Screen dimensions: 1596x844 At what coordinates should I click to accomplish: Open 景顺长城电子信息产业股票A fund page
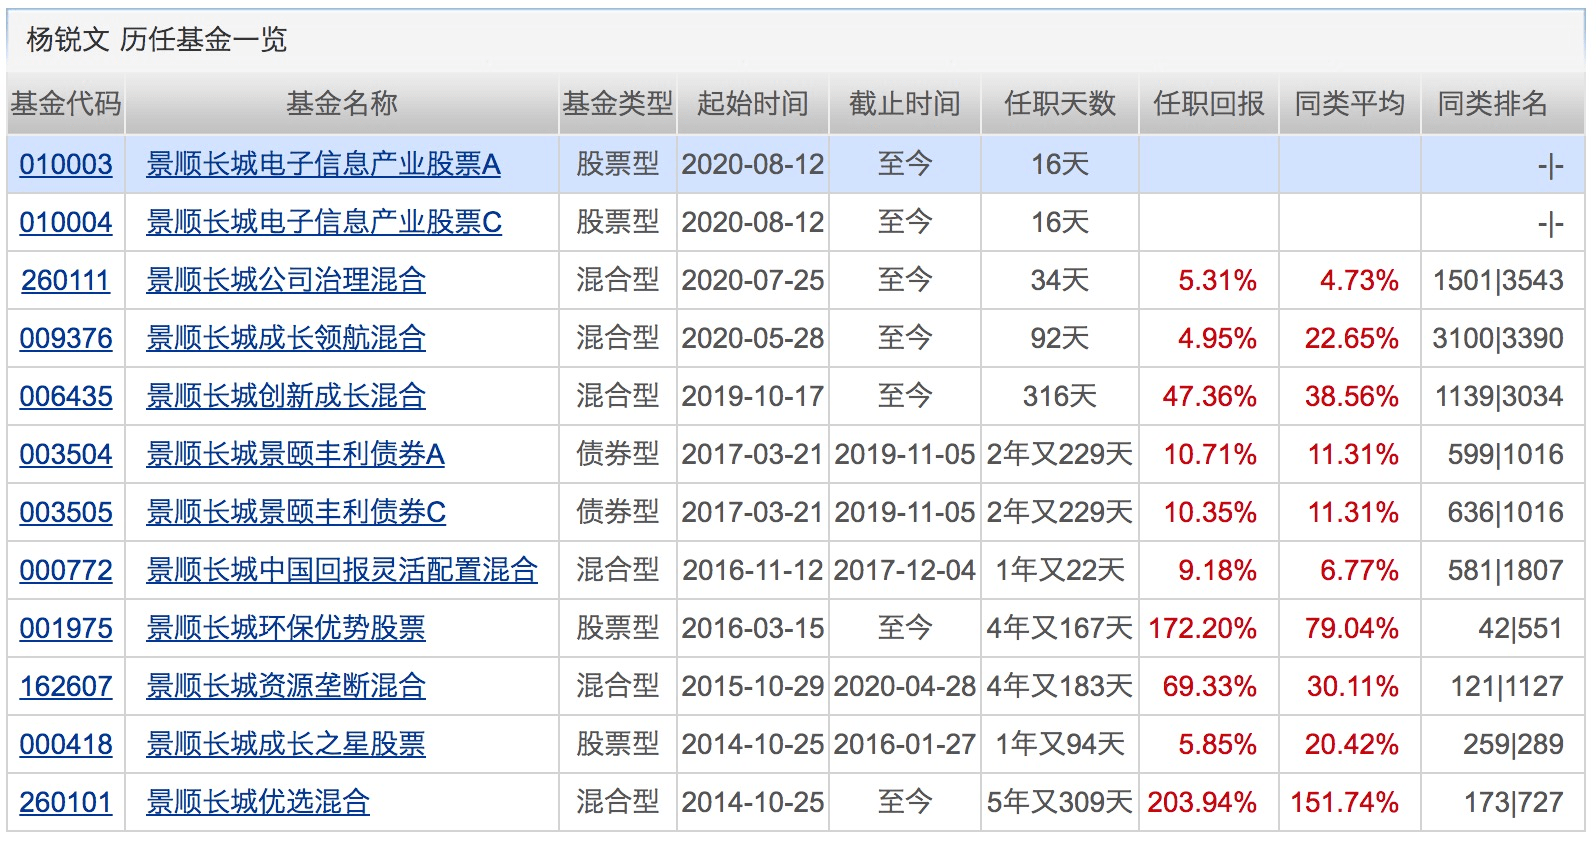coord(323,164)
